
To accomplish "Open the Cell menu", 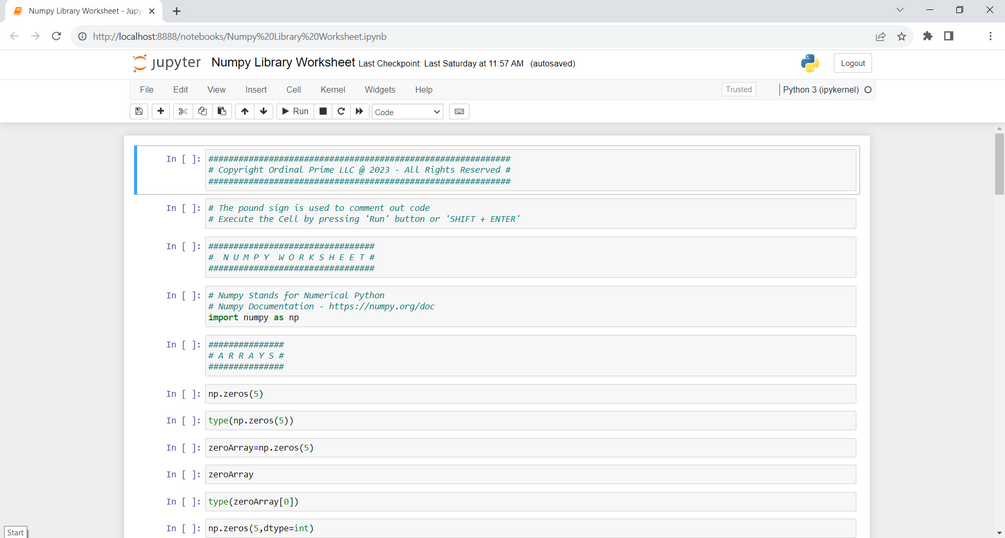I will click(x=294, y=90).
